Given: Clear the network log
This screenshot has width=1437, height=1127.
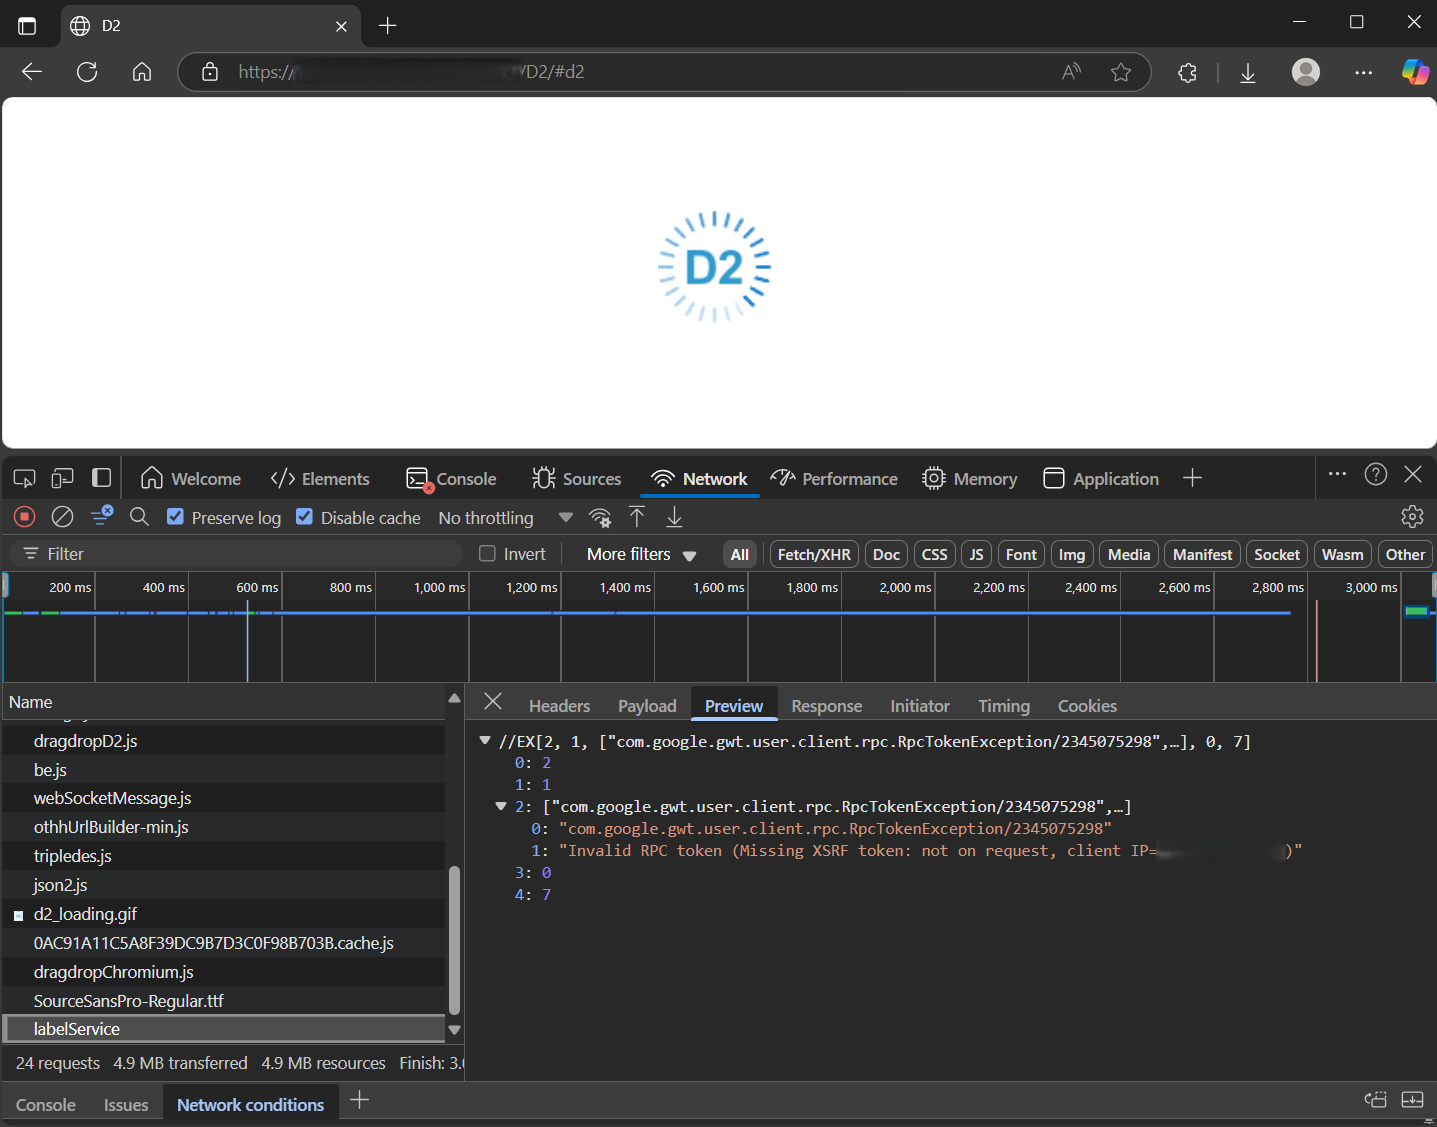Looking at the screenshot, I should click(62, 517).
